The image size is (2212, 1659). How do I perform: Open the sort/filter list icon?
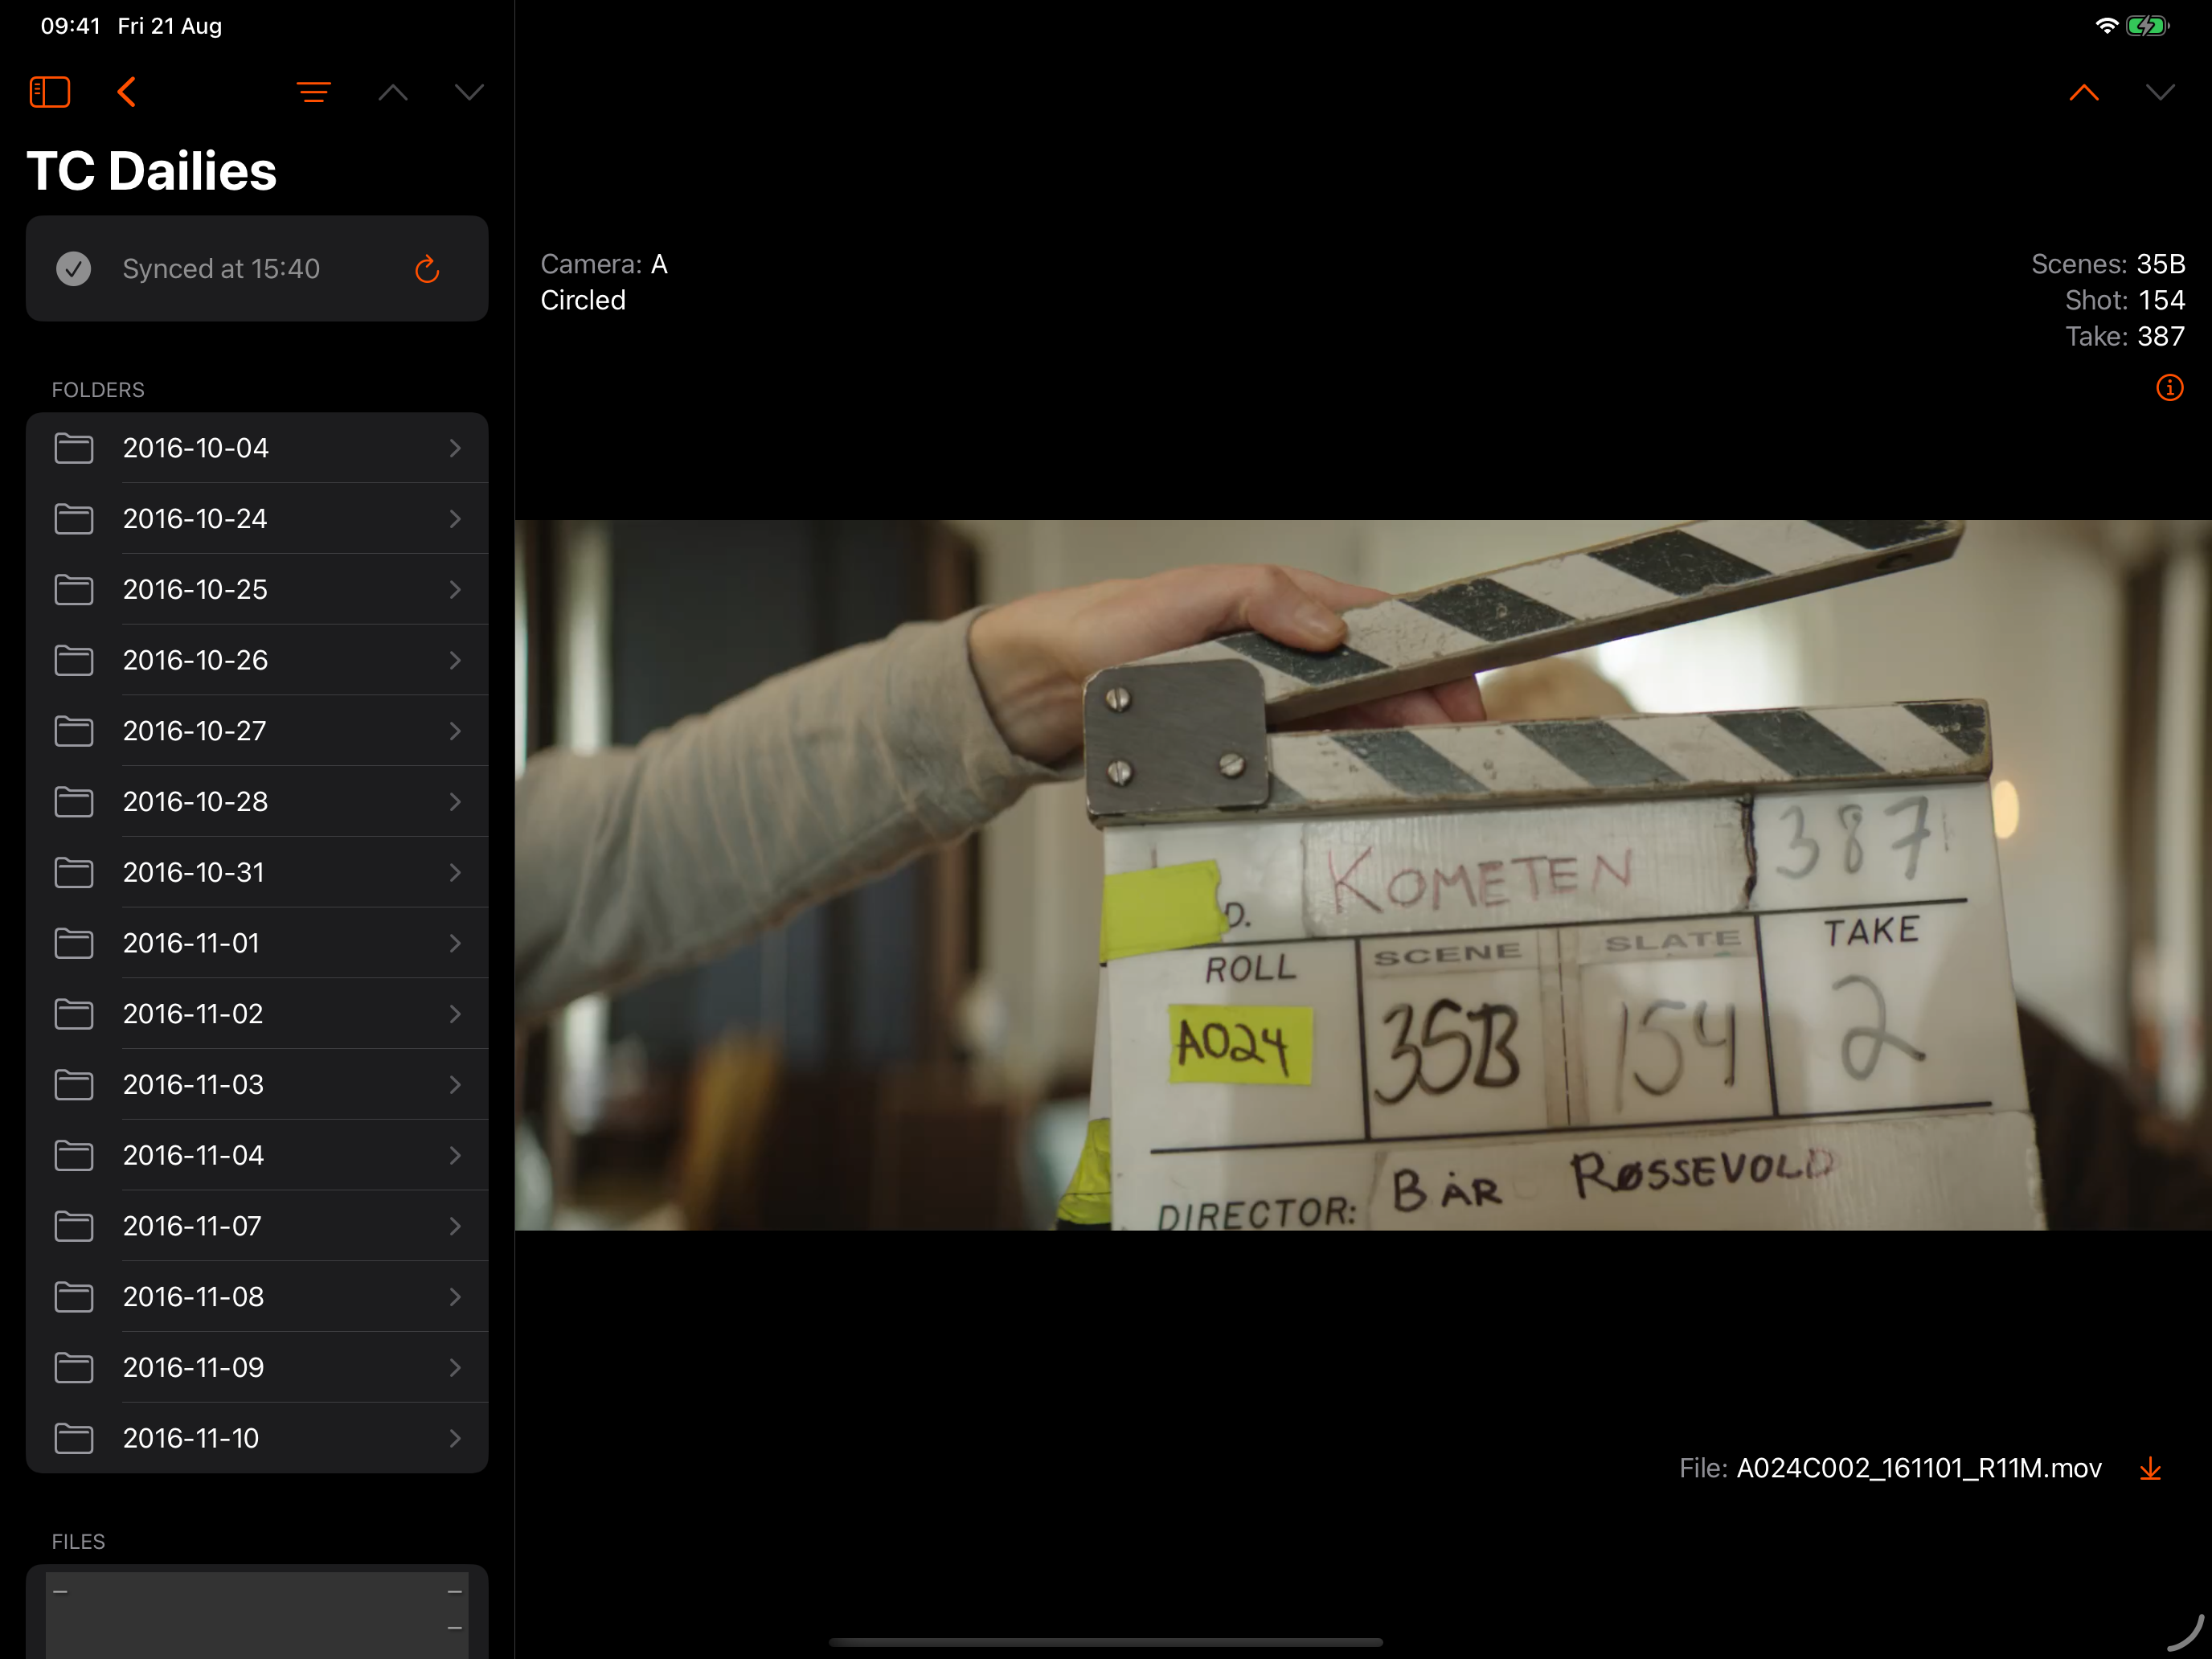314,92
